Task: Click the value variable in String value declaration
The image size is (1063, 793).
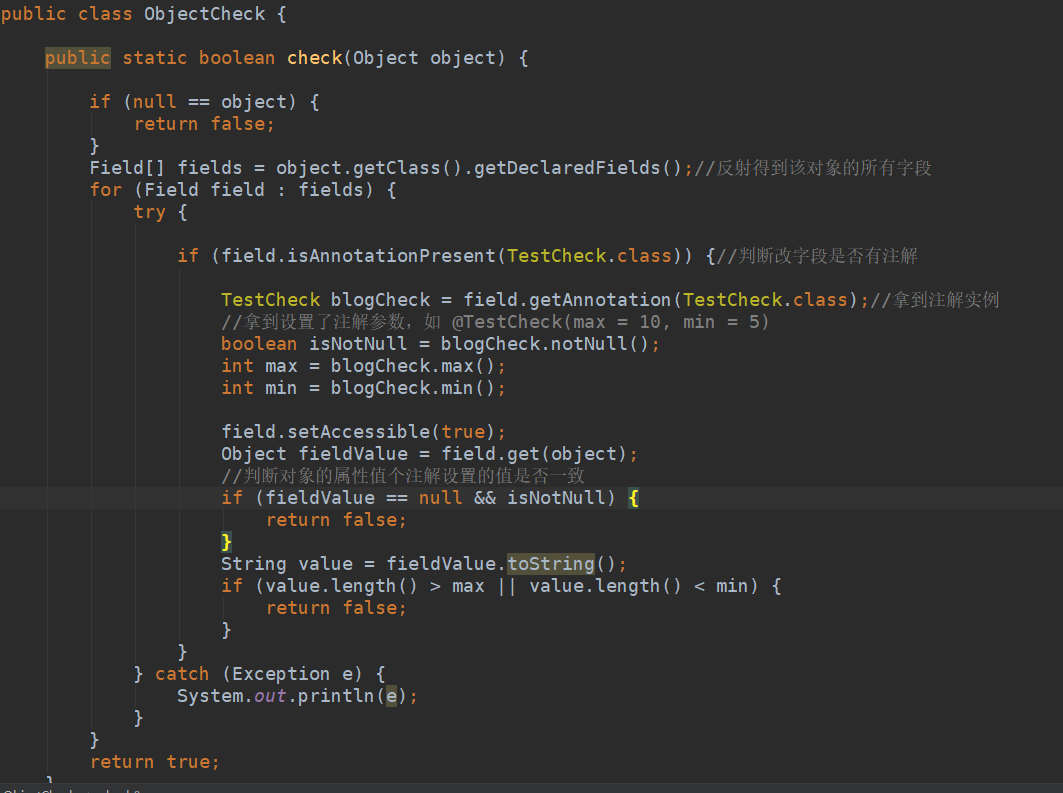Action: click(325, 564)
